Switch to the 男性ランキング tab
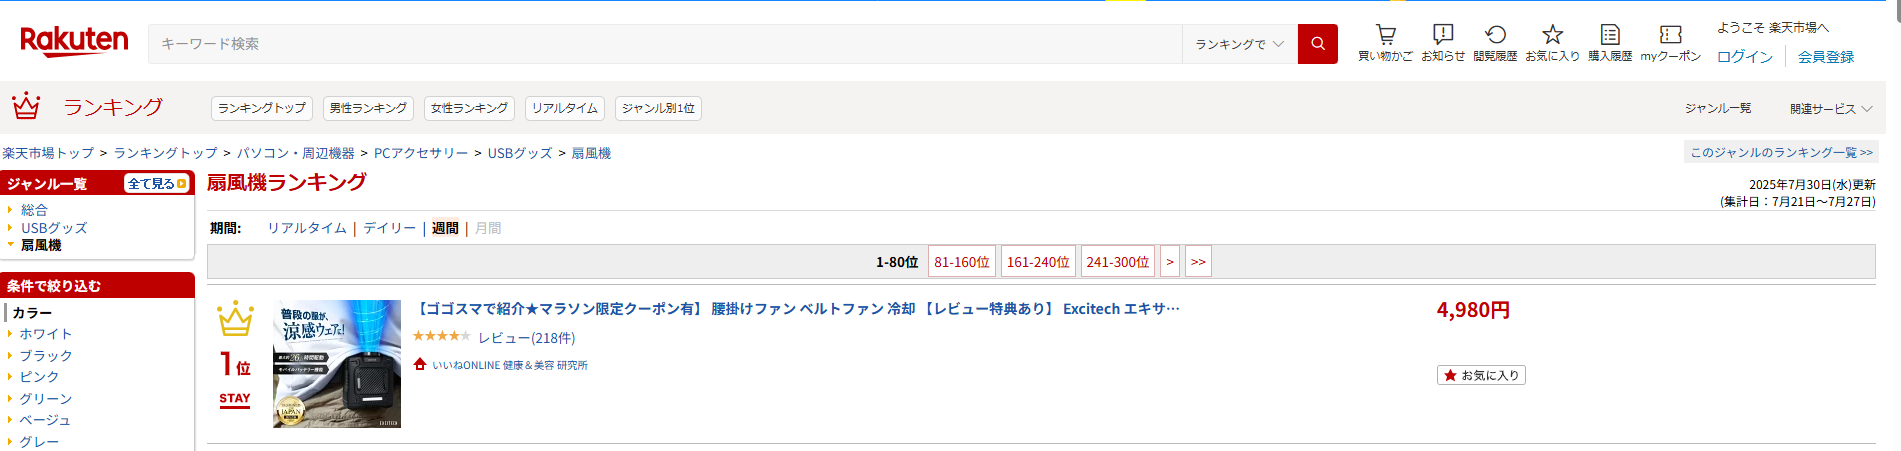1901x451 pixels. coord(368,108)
